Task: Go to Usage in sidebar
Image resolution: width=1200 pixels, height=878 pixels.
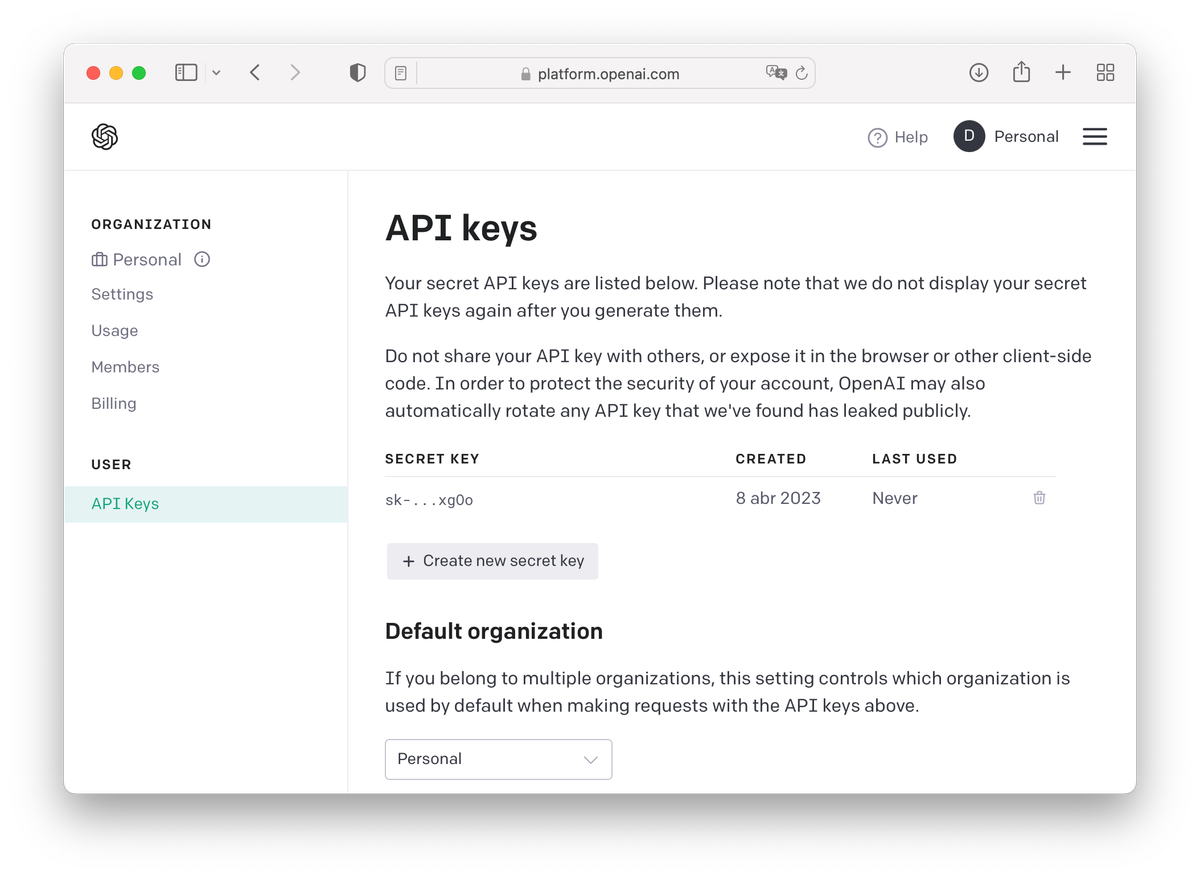Action: tap(115, 331)
